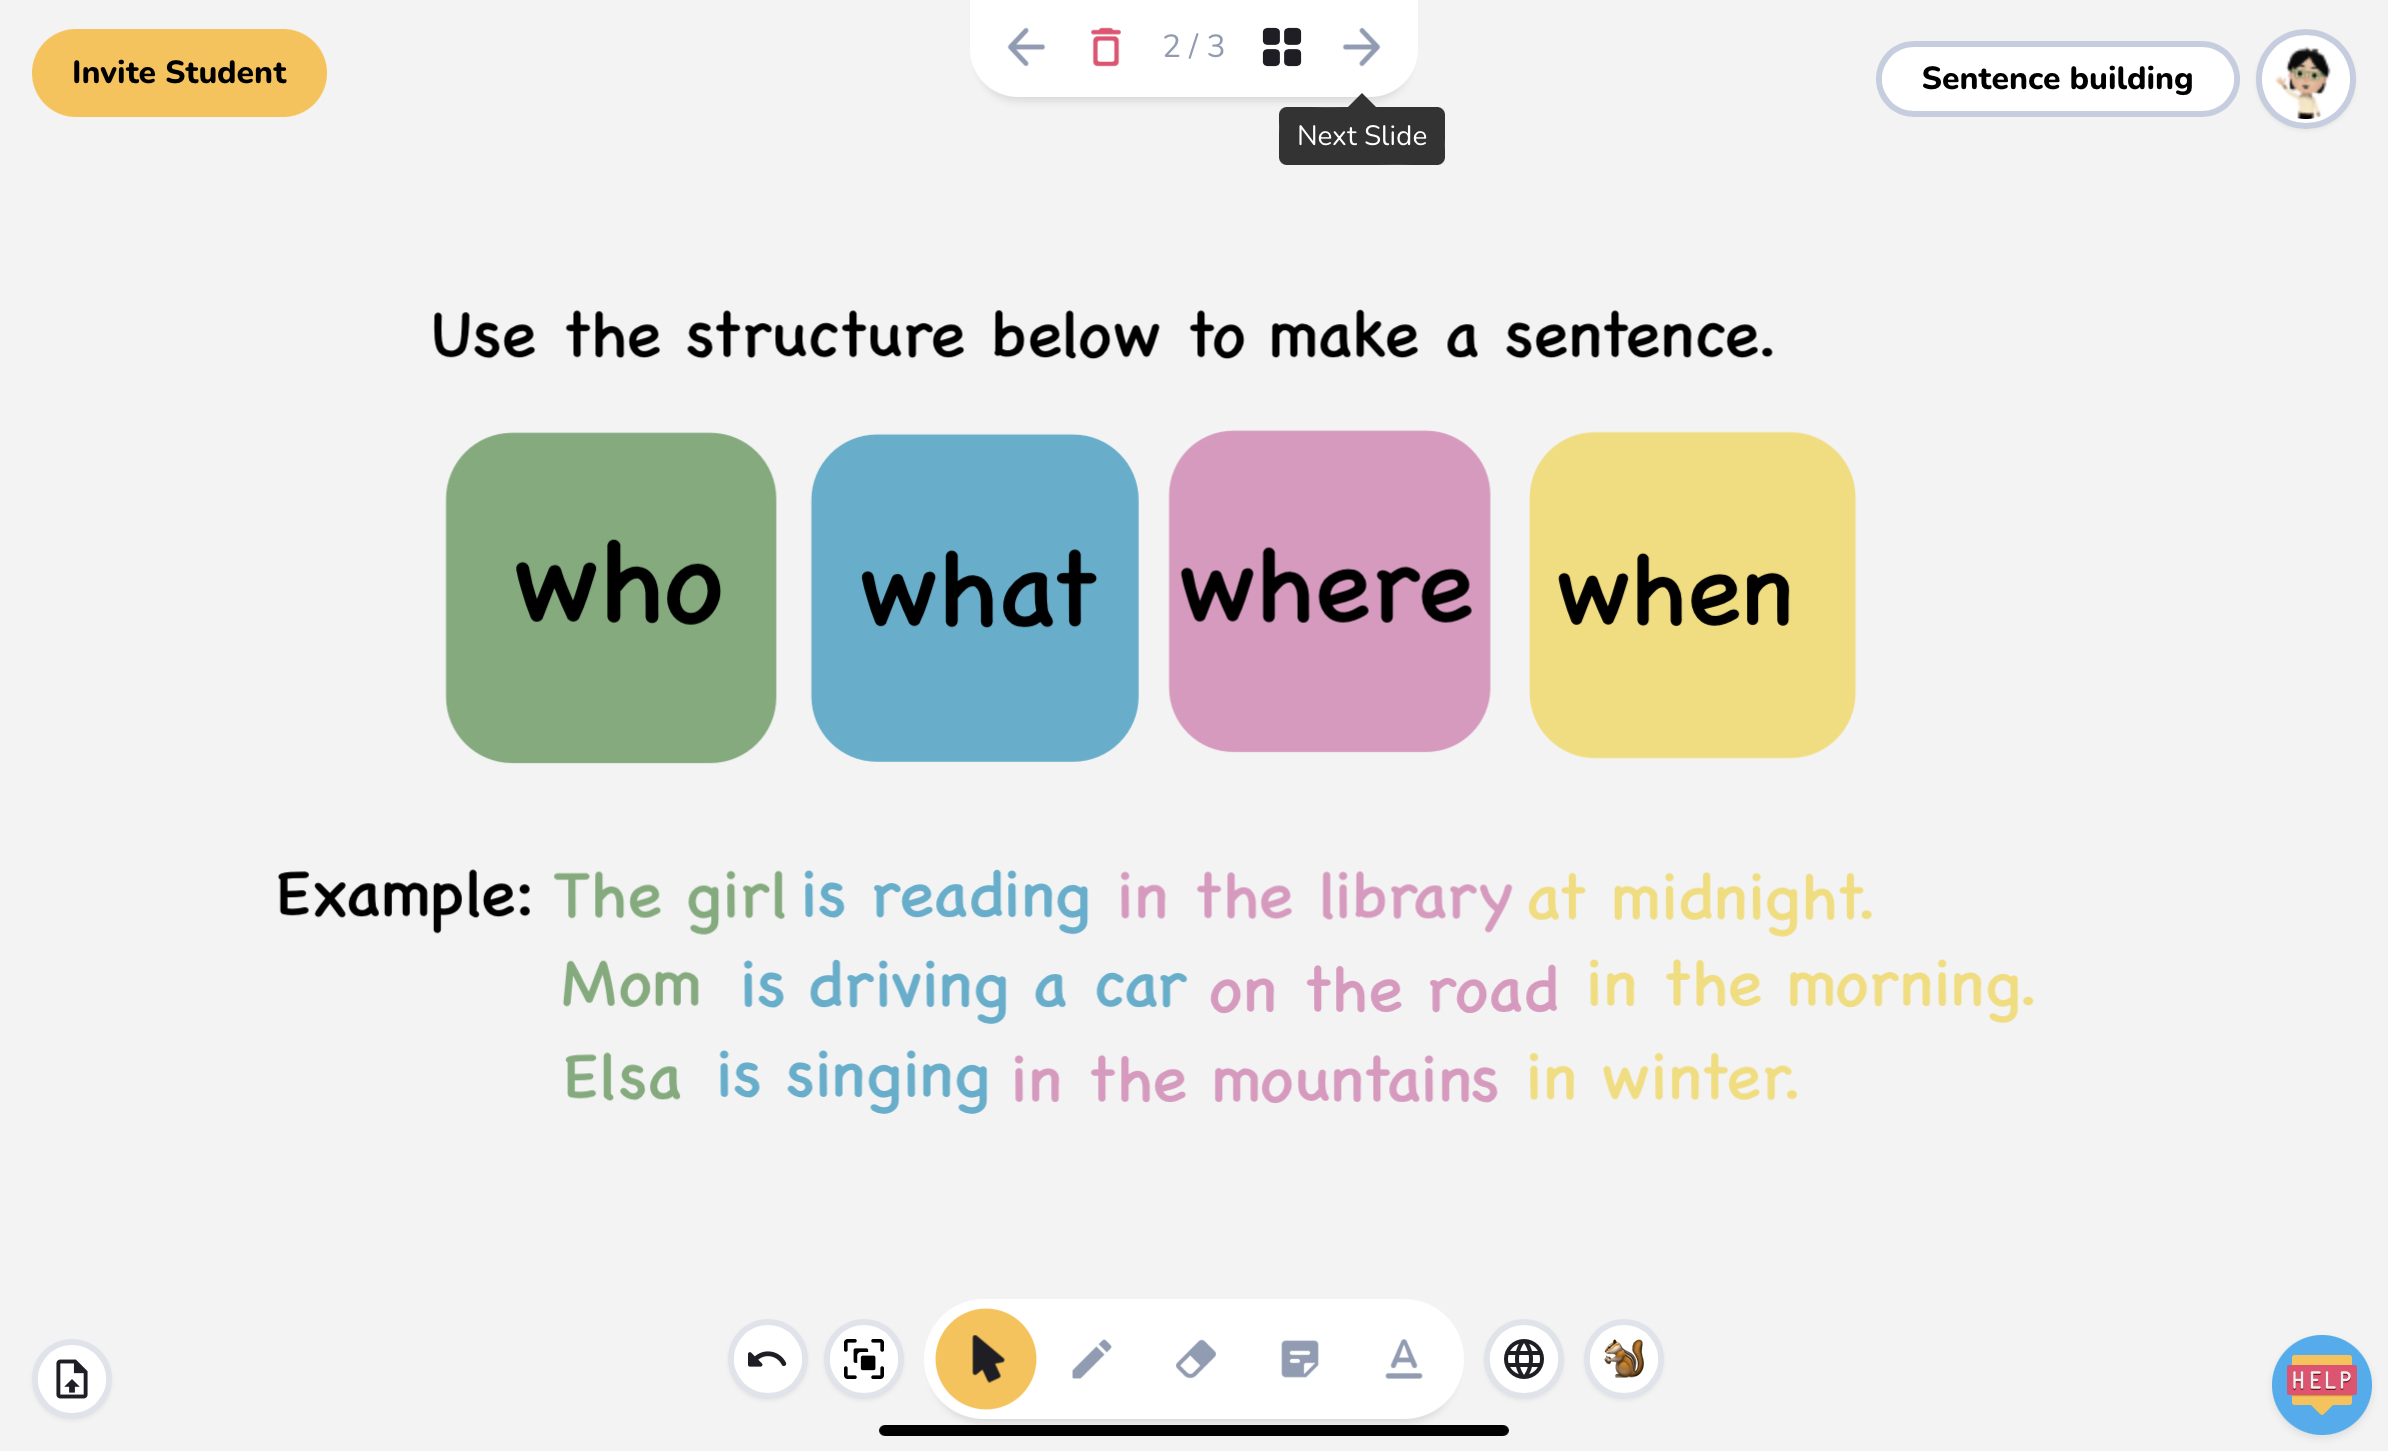This screenshot has width=2388, height=1451.
Task: Select the pointer cursor tool
Action: tap(986, 1359)
